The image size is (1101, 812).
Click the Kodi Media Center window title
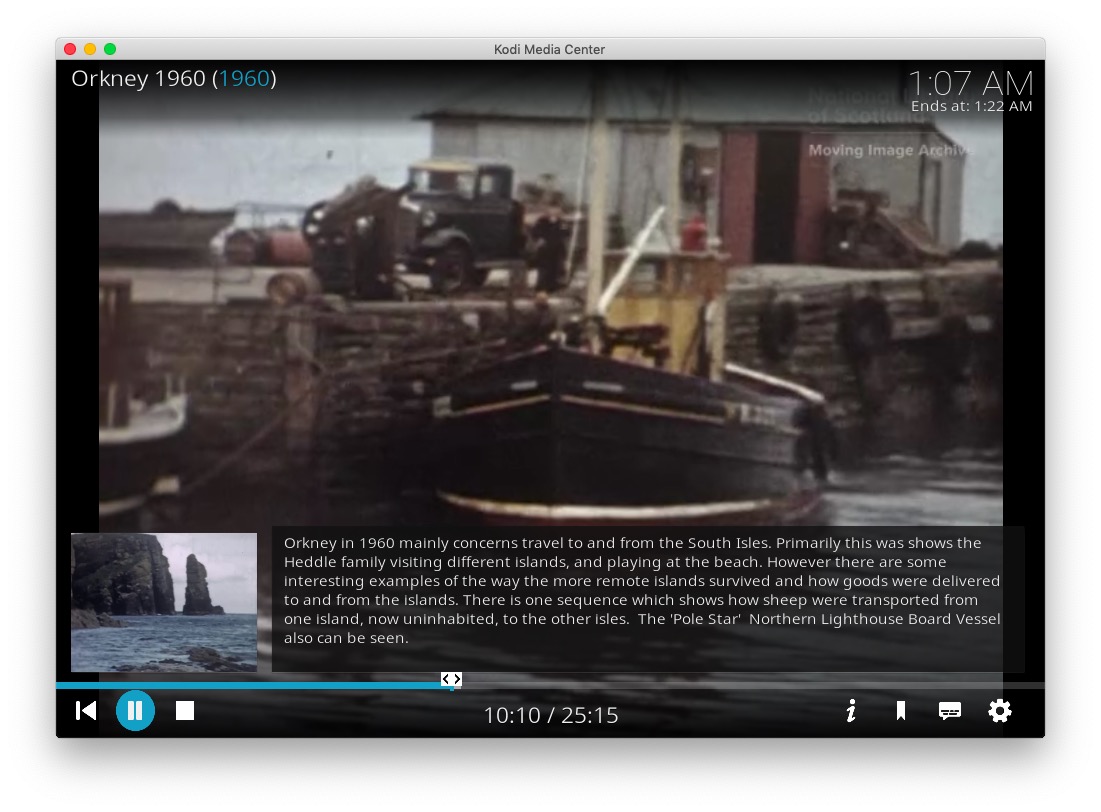pyautogui.click(x=549, y=49)
